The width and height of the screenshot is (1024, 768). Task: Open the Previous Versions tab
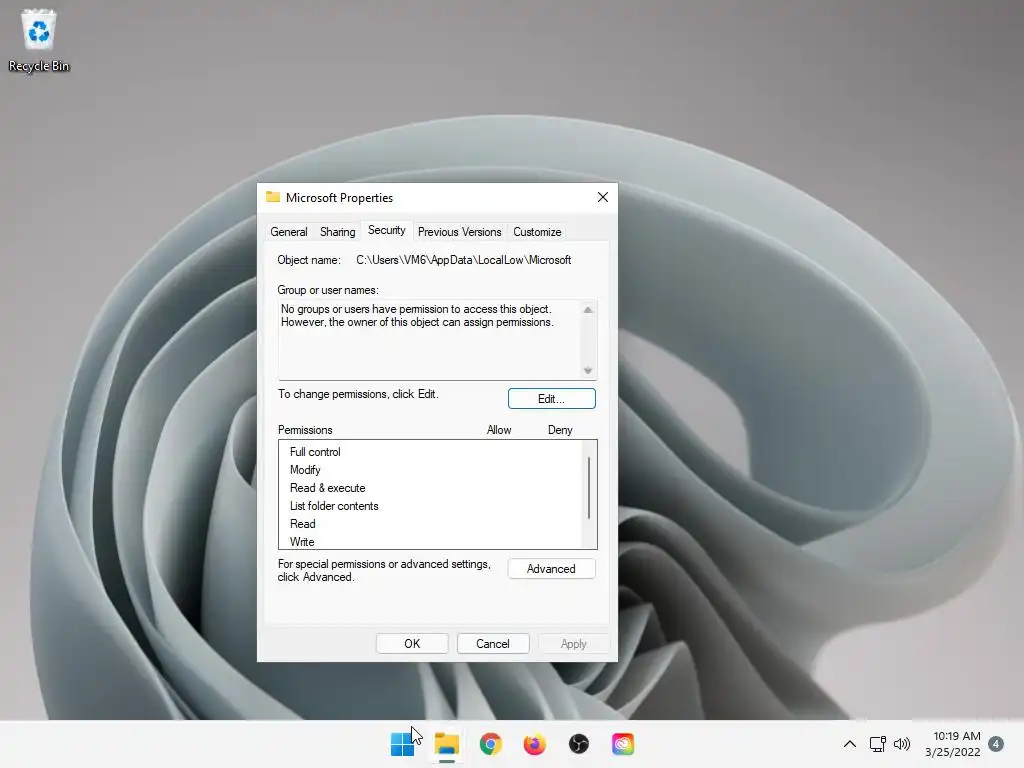point(460,232)
